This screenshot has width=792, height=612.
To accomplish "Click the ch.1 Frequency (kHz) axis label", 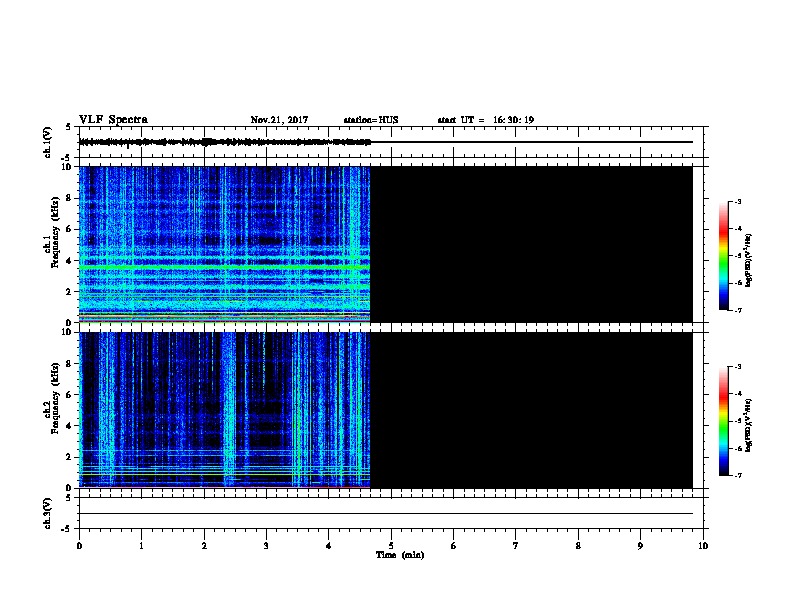I will click(x=51, y=232).
